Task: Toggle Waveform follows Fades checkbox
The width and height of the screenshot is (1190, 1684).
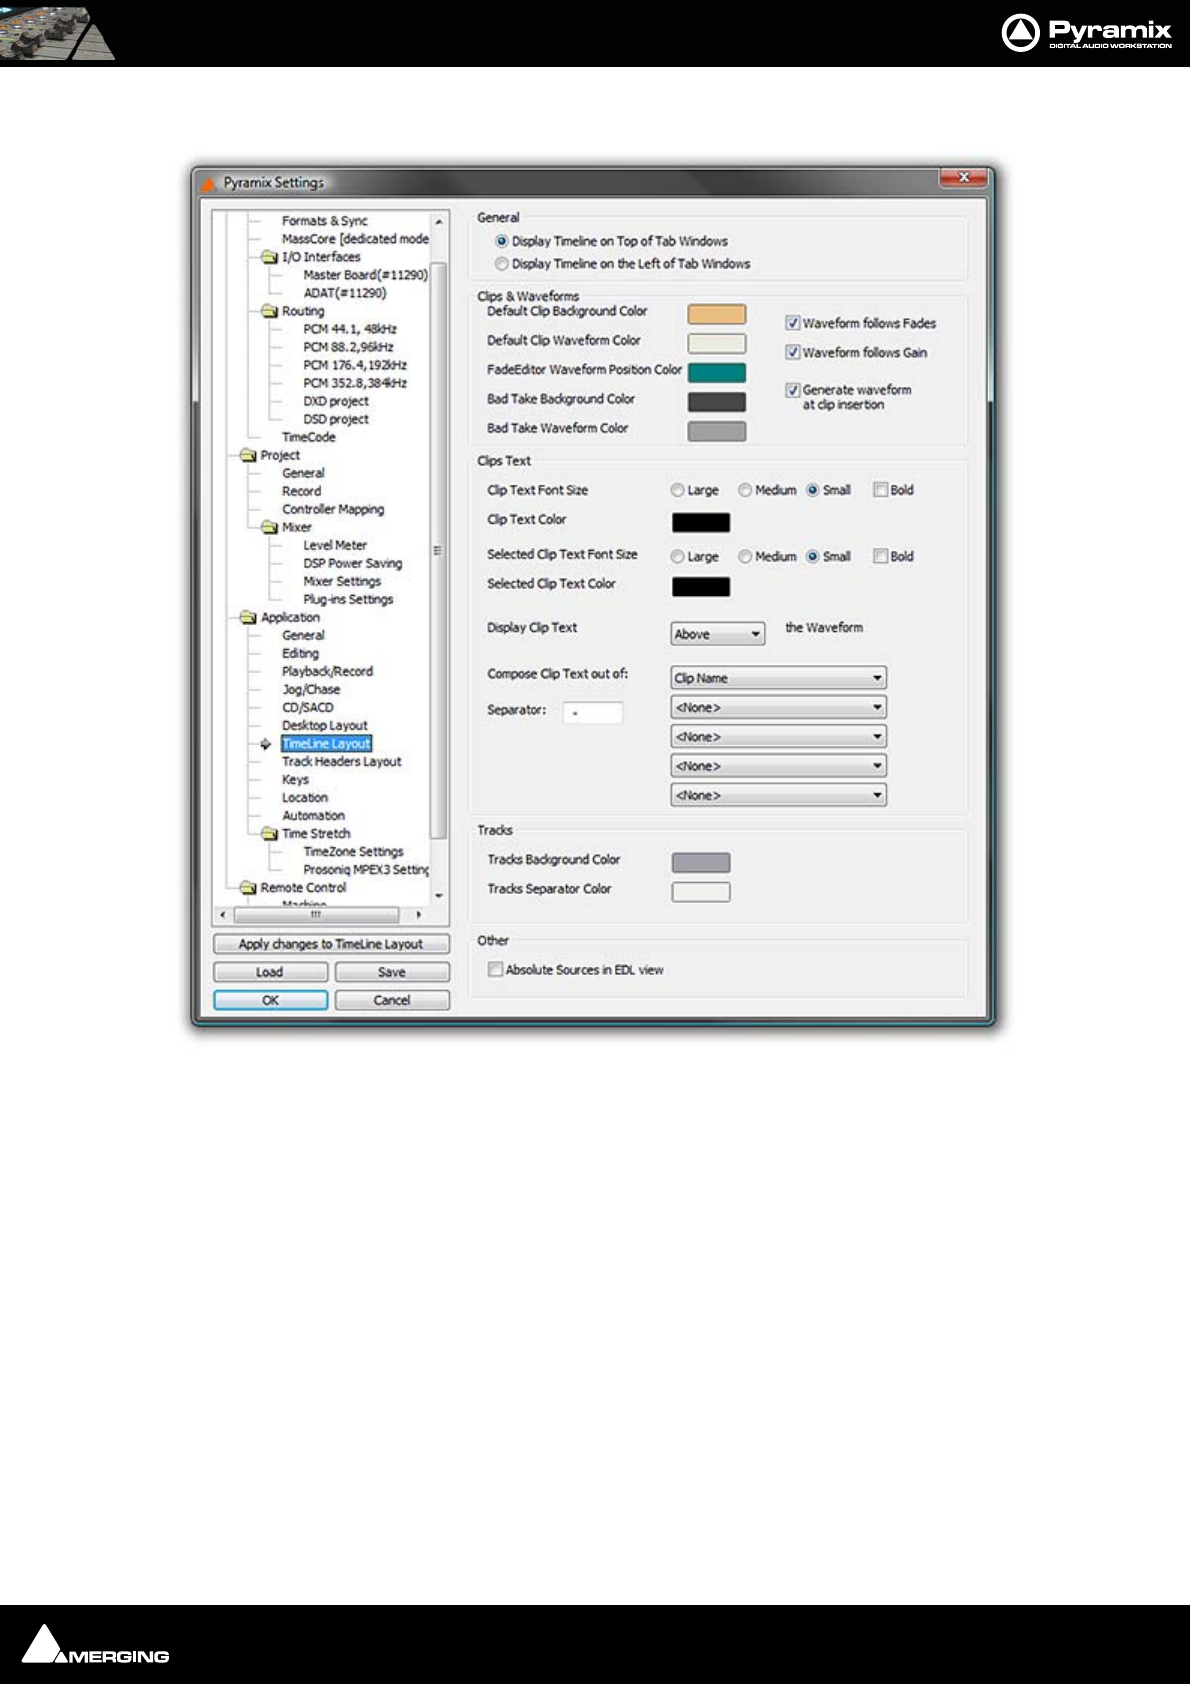Action: coord(792,323)
